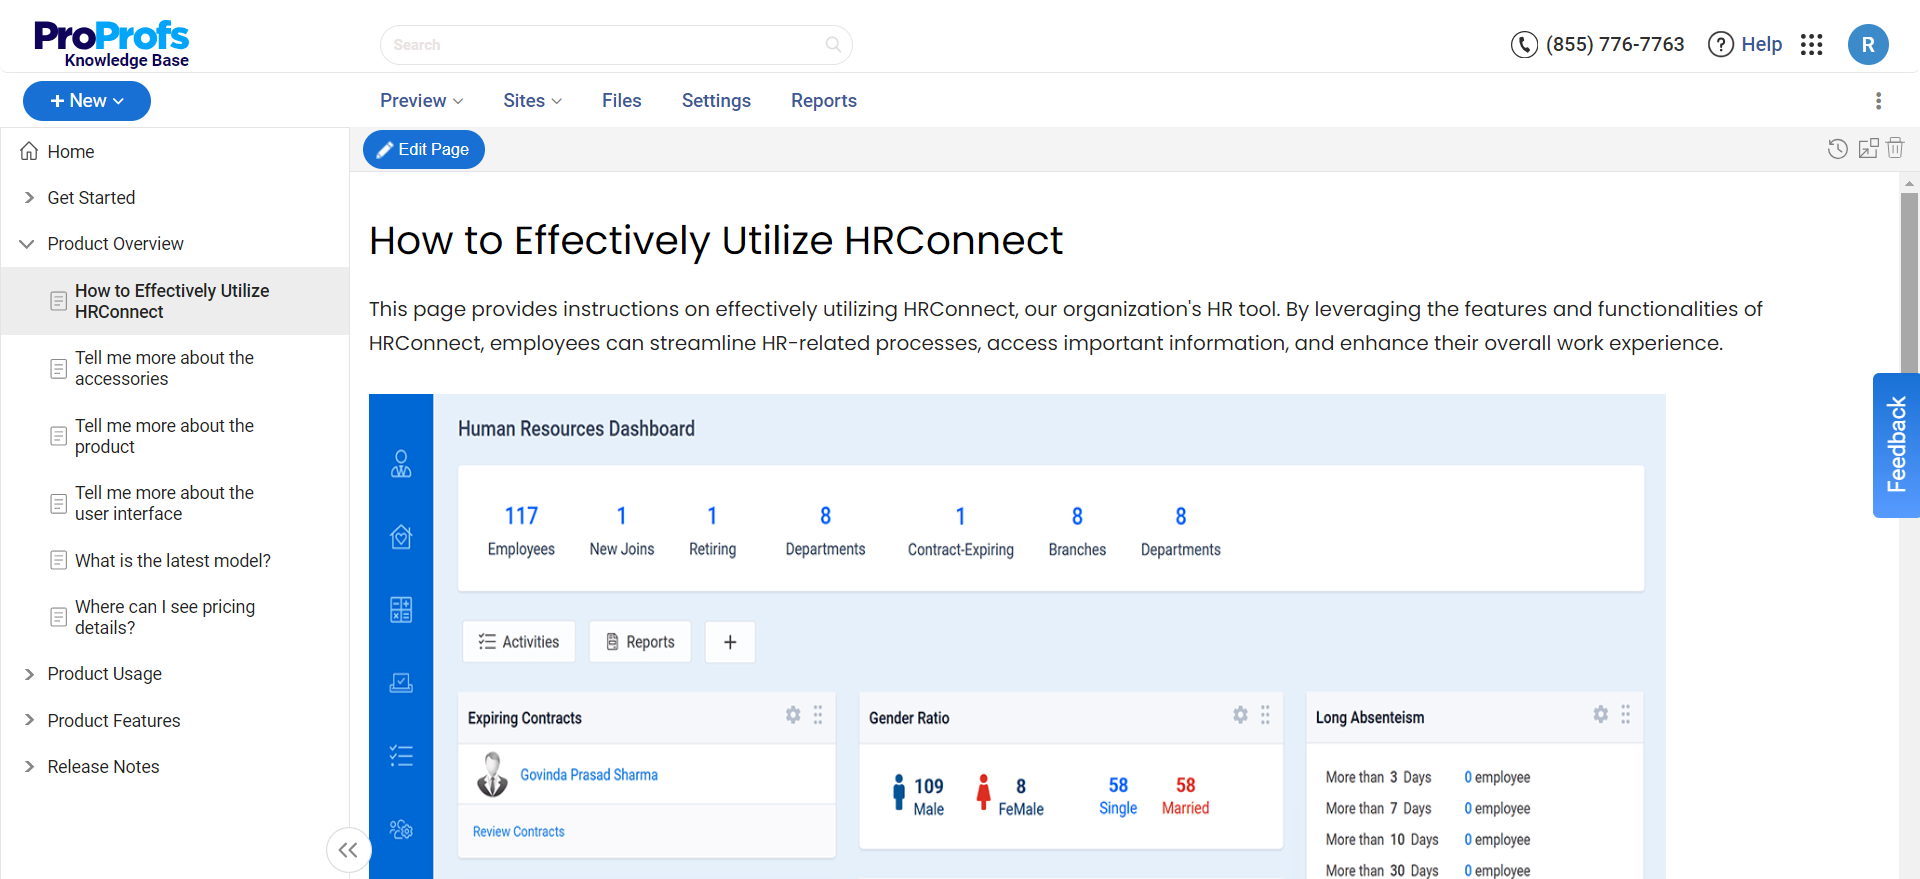1920x879 pixels.
Task: Open the Sites dropdown menu
Action: pos(532,101)
